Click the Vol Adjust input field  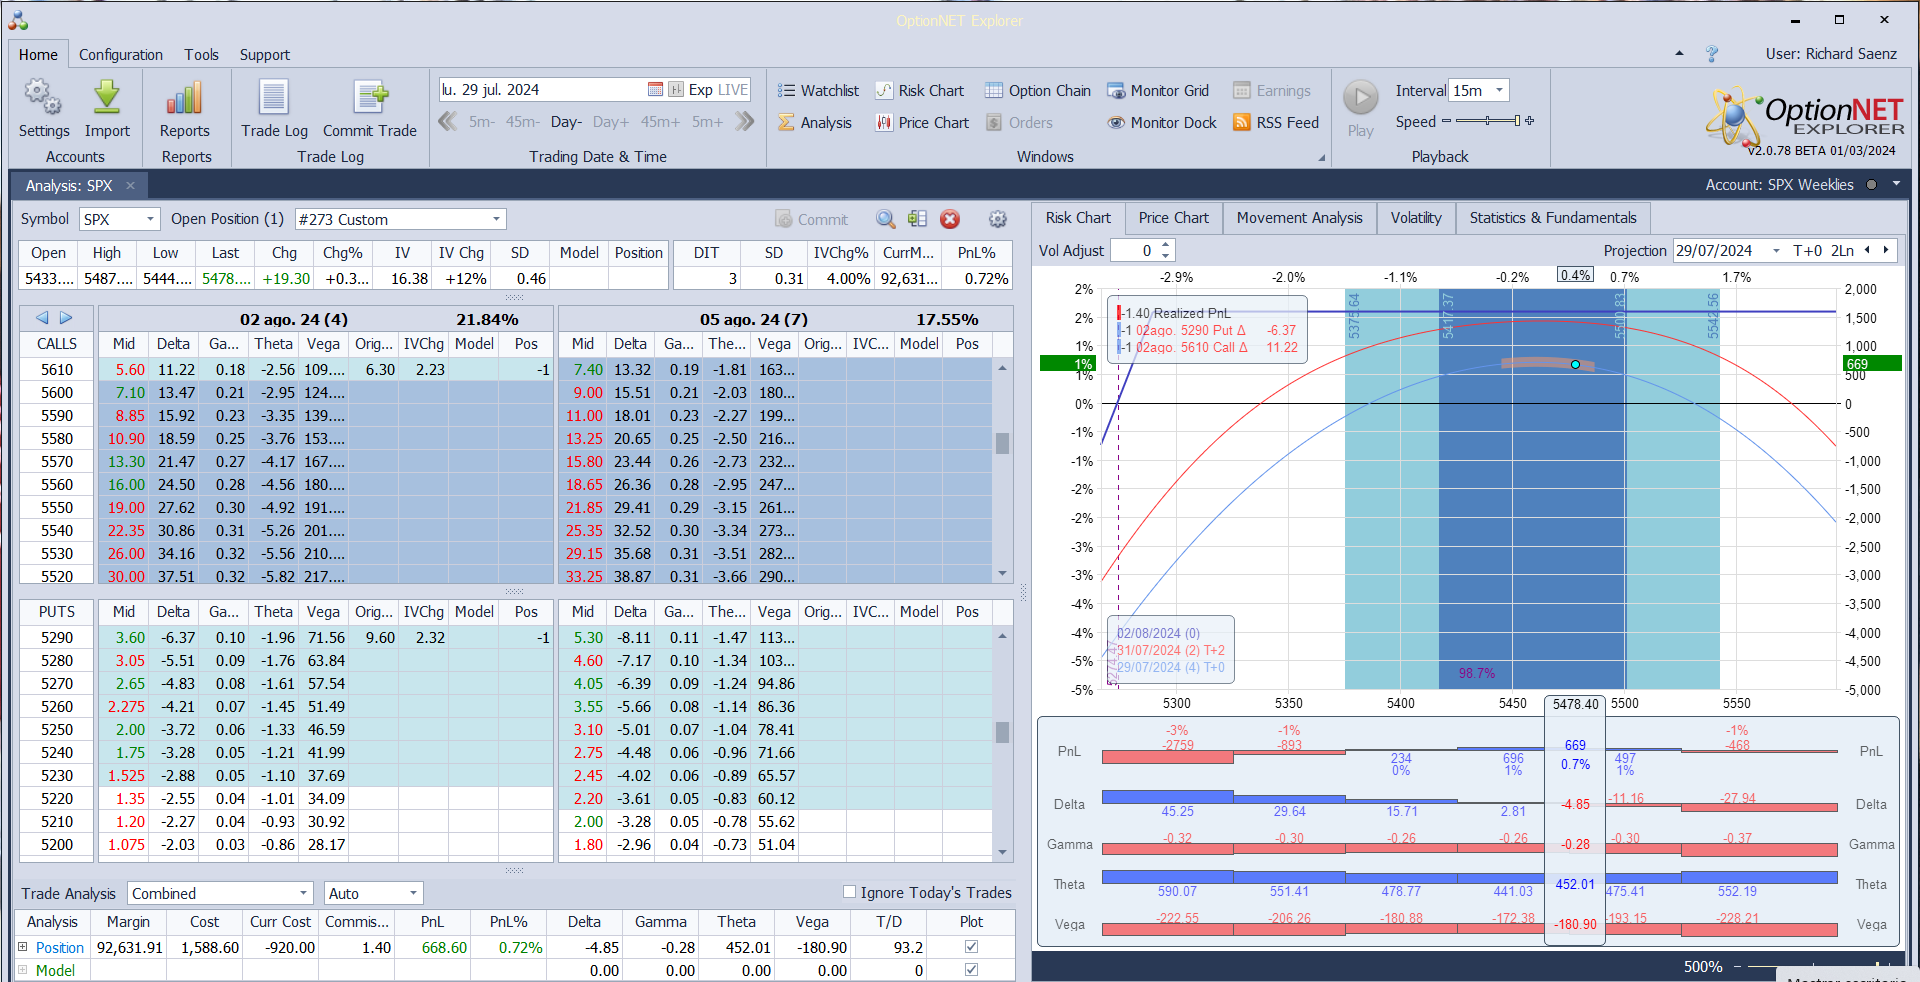pos(1135,250)
